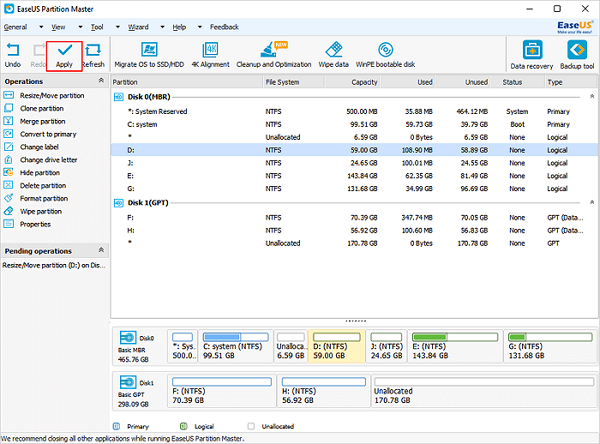Select the J: partition row

(354, 163)
